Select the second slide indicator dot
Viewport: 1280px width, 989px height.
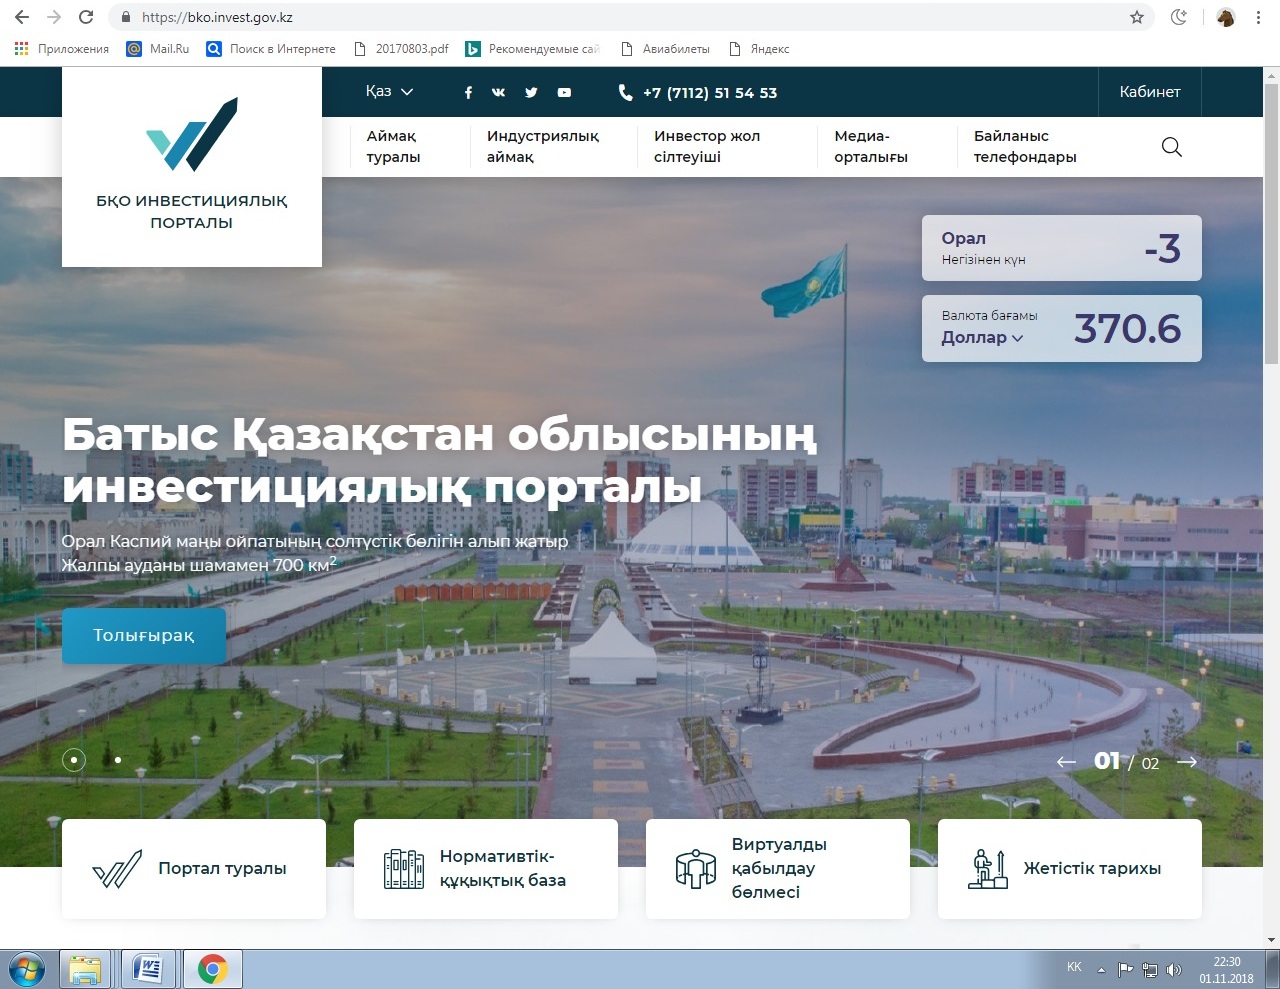tap(118, 760)
